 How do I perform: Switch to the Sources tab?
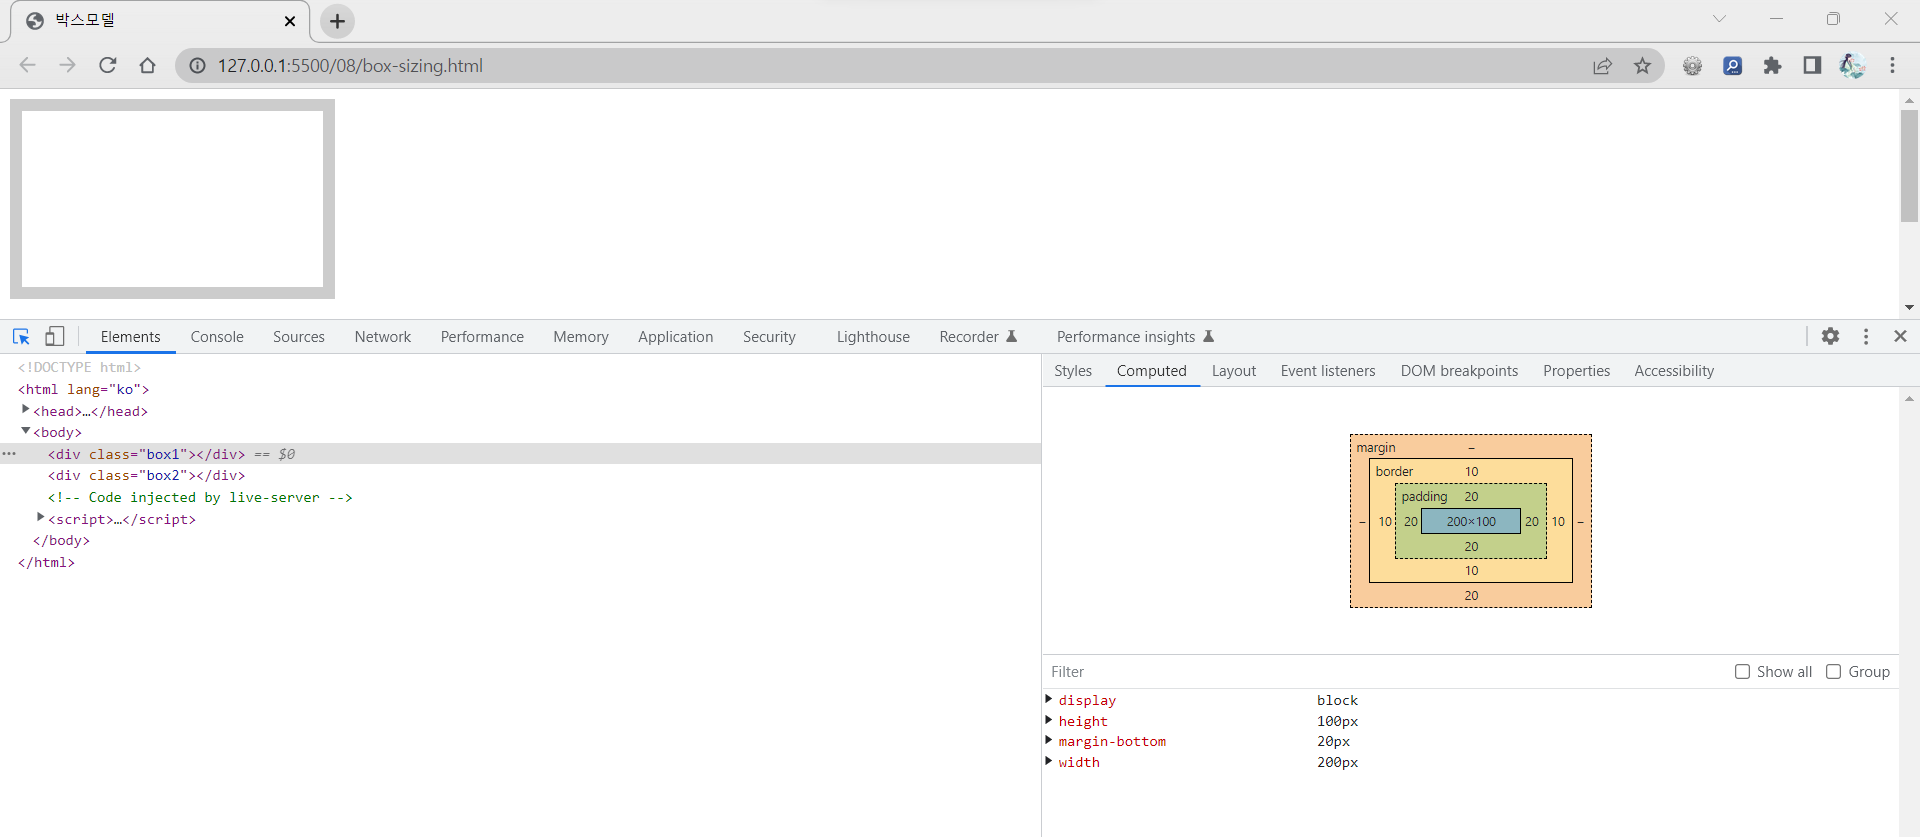pyautogui.click(x=299, y=337)
